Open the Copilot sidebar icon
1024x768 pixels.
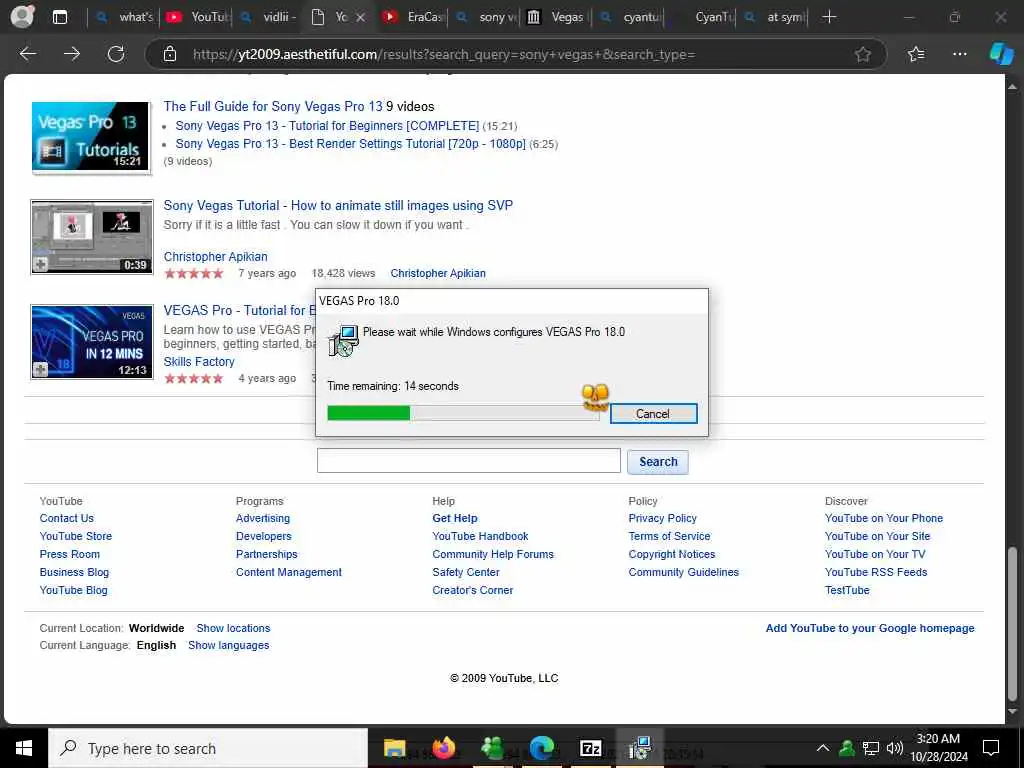tap(1001, 54)
